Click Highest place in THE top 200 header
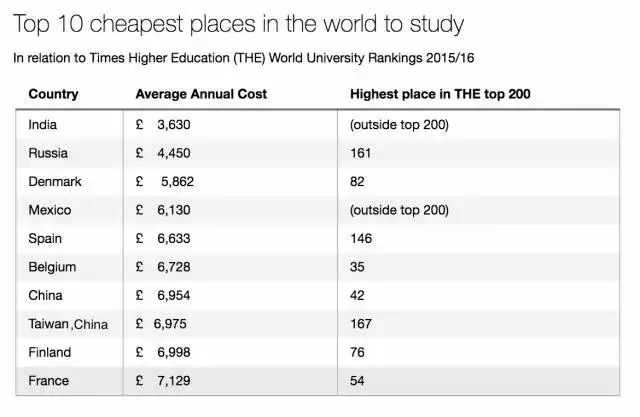This screenshot has width=640, height=417. (440, 95)
